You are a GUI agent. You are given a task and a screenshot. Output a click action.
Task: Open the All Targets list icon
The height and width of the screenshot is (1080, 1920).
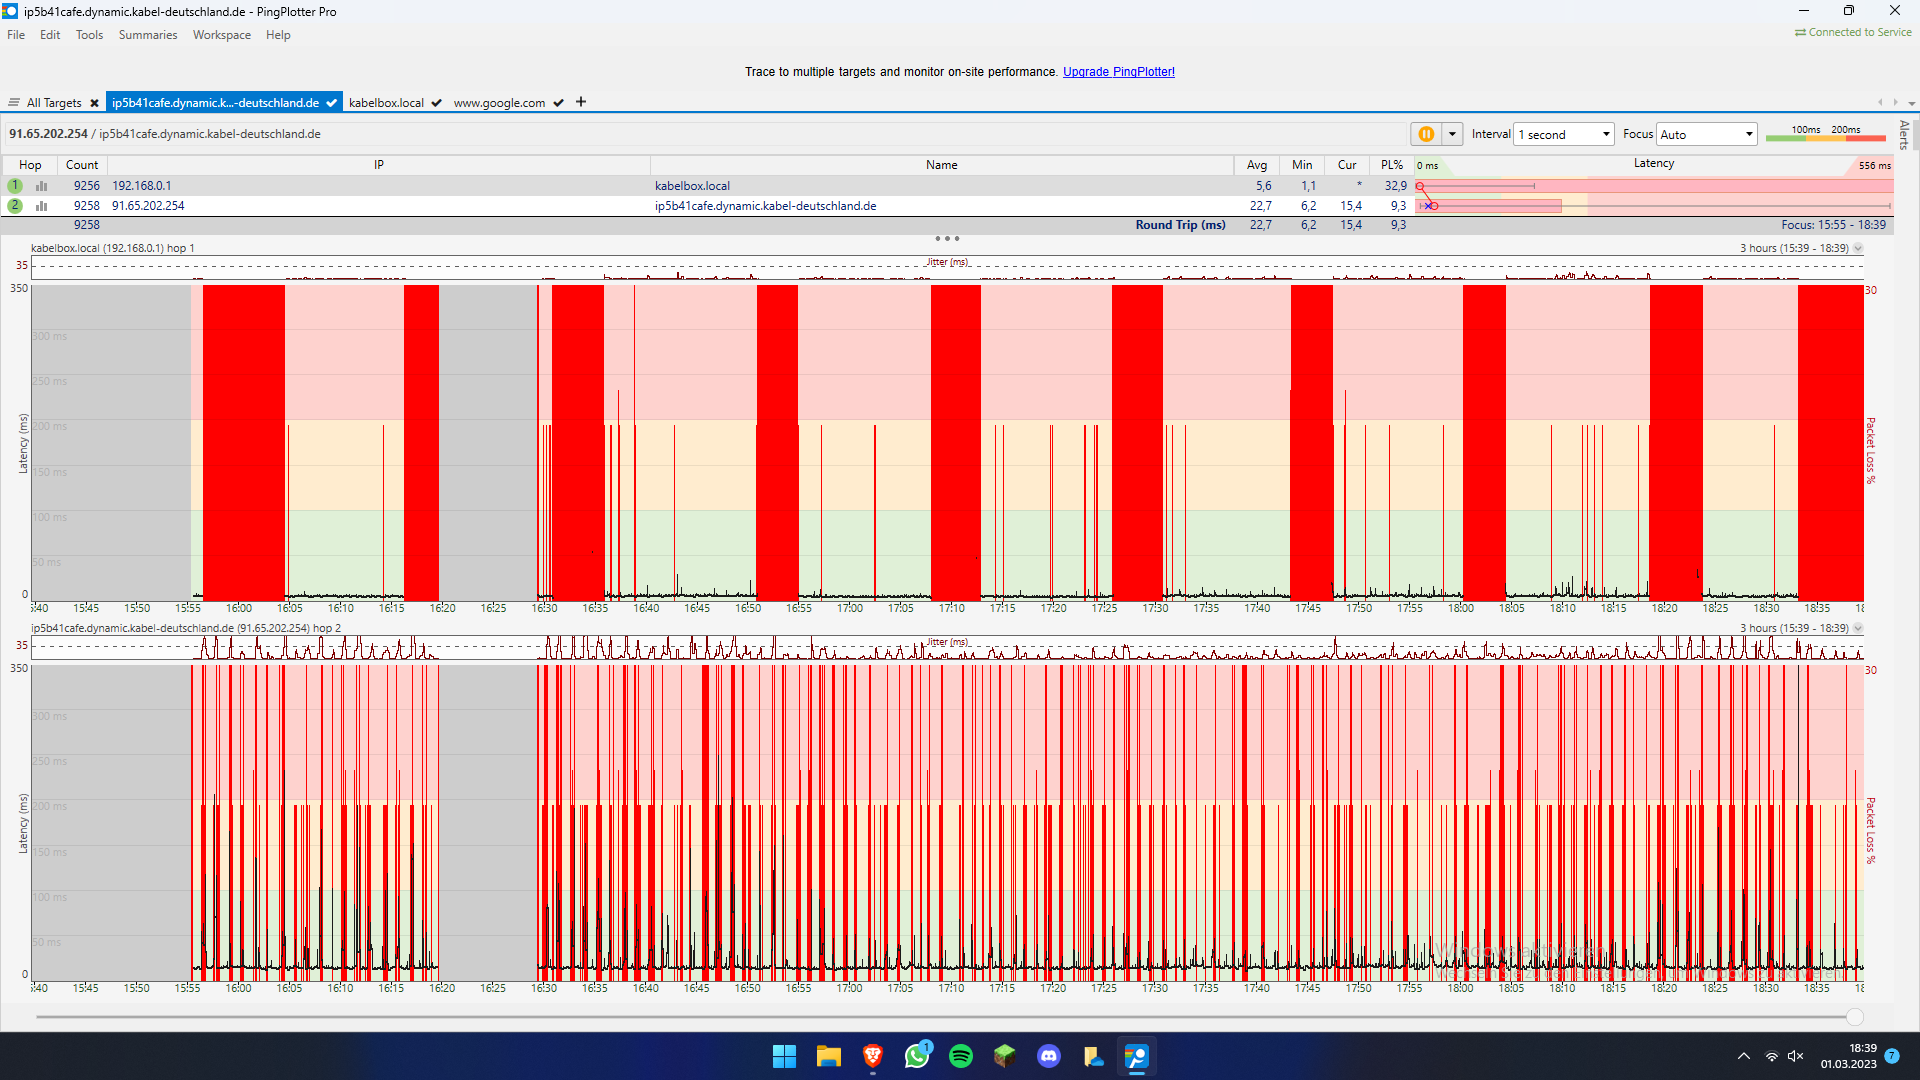coord(14,103)
